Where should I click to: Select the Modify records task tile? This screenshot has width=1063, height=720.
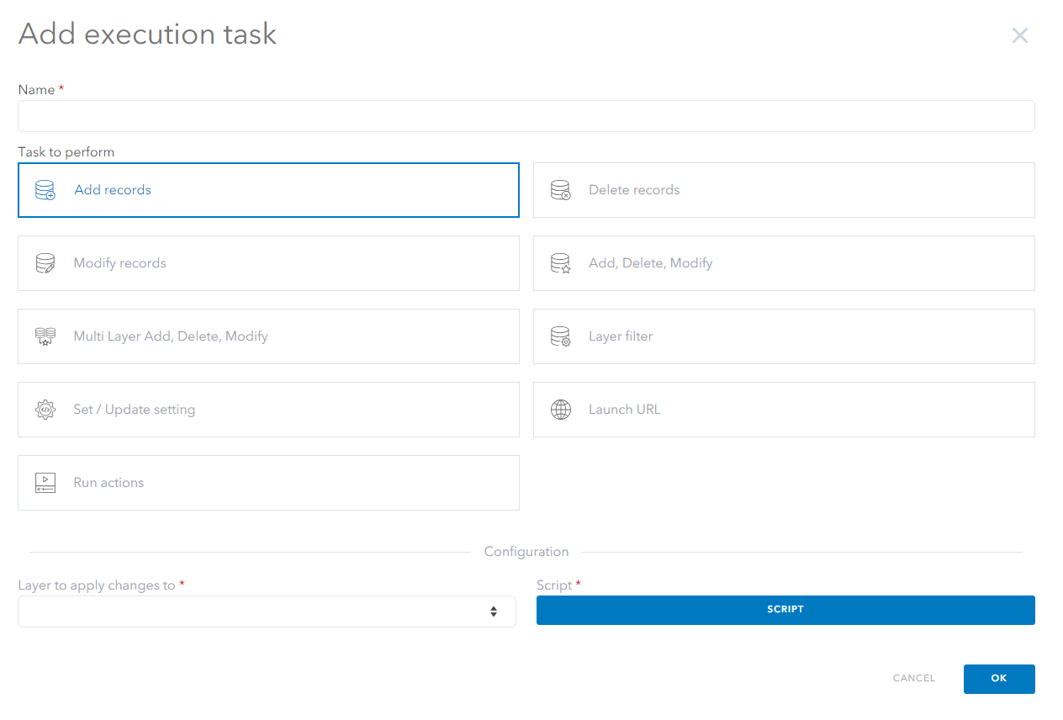coord(268,263)
